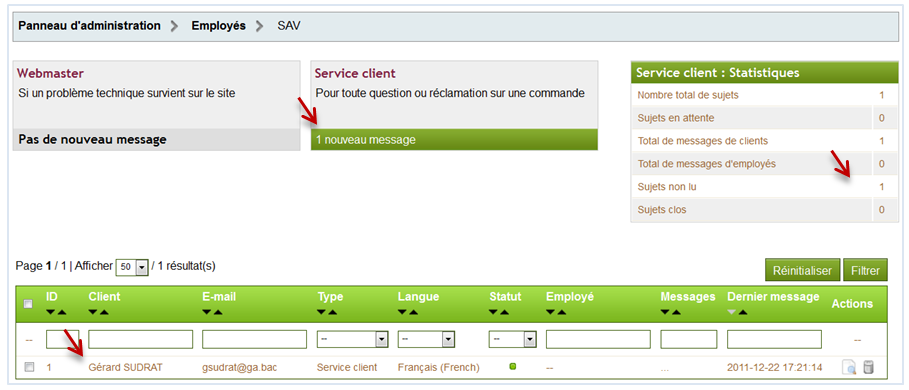Click the green status indicator in the row
Screen dimensions: 909x390
[512, 366]
